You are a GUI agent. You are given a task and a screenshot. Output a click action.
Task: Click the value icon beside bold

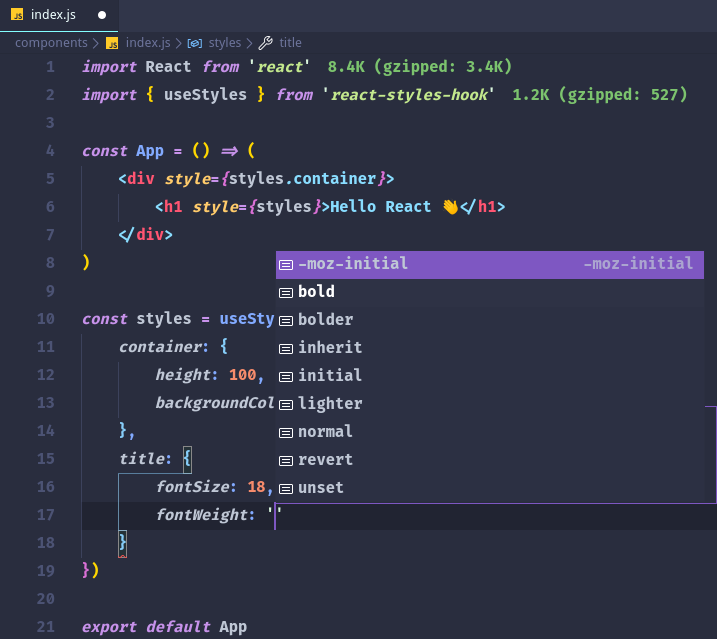286,293
